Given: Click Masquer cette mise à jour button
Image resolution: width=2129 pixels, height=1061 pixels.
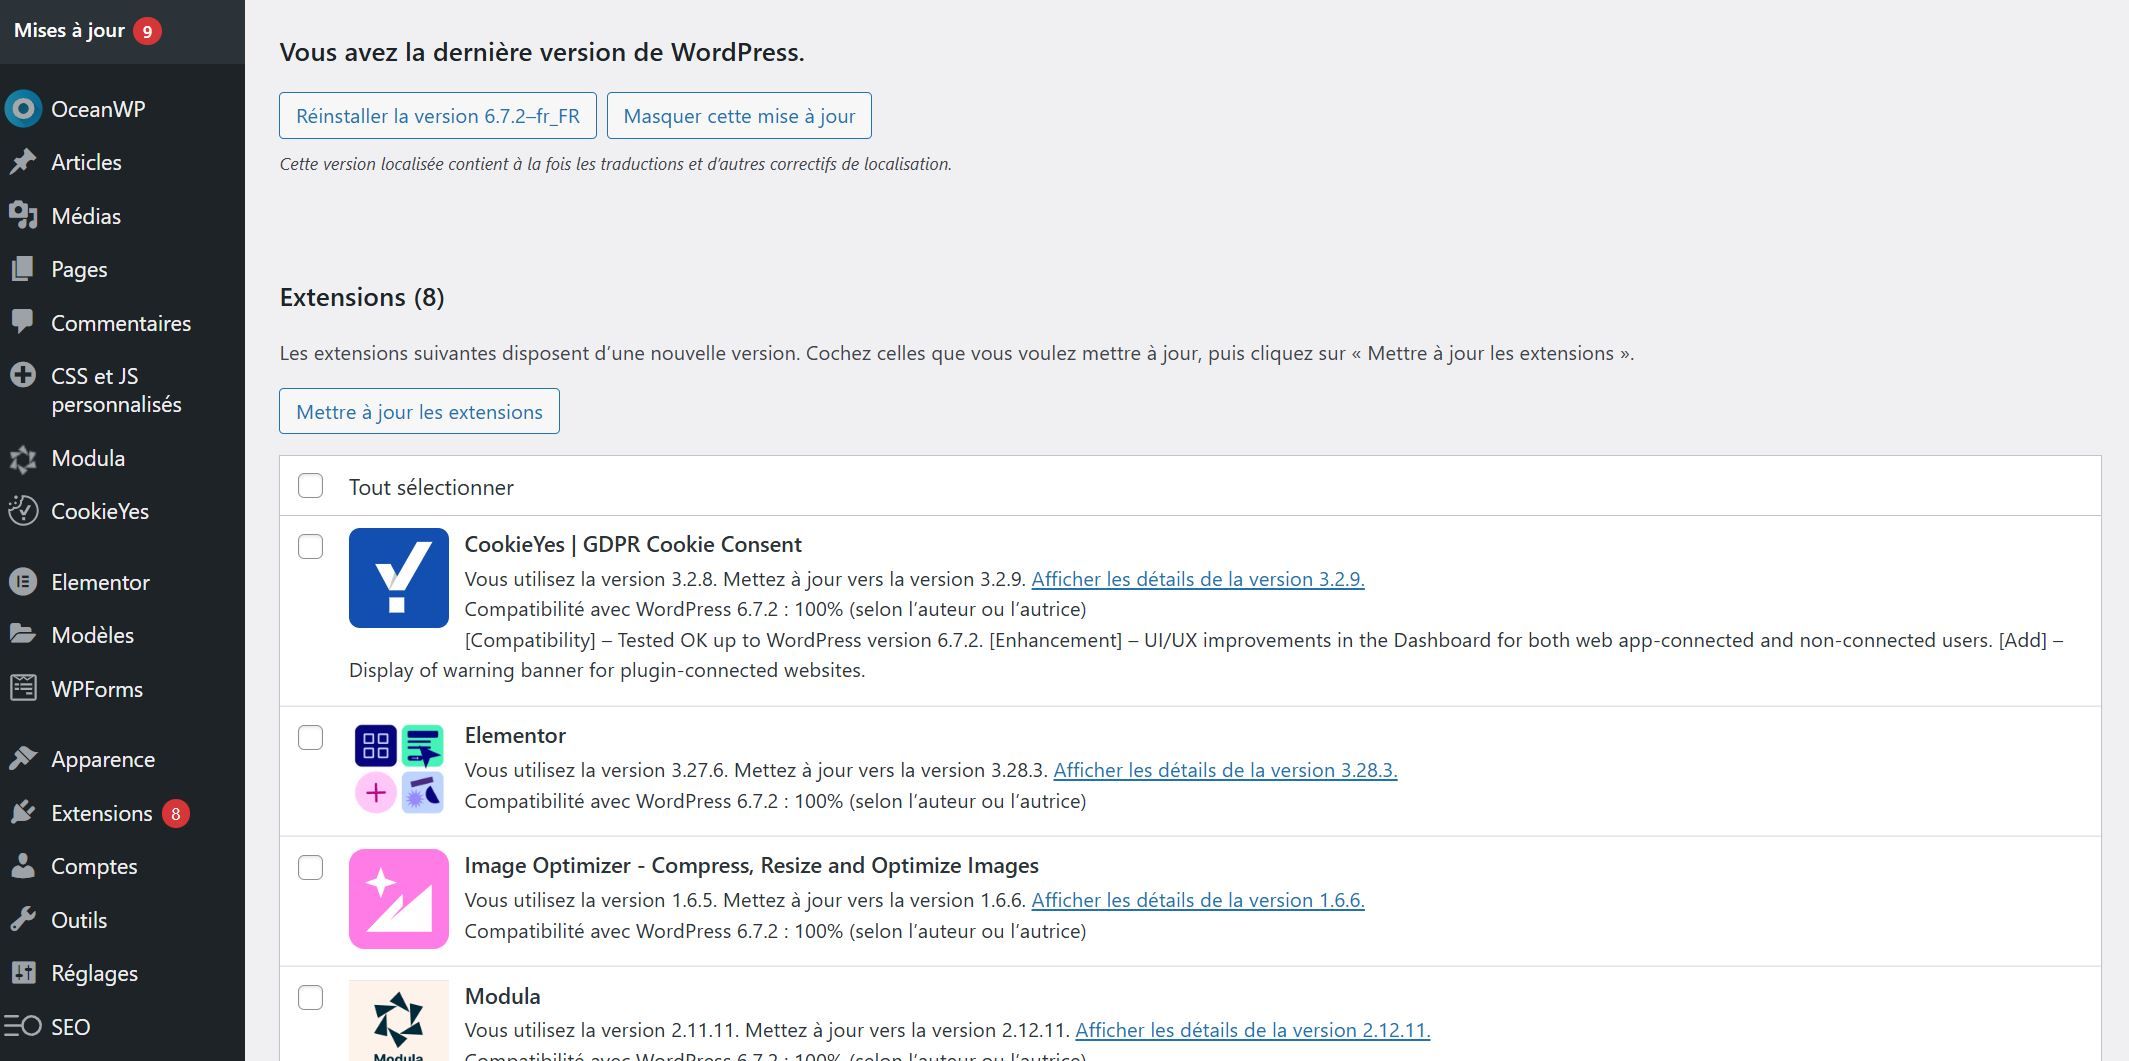Looking at the screenshot, I should click(739, 116).
